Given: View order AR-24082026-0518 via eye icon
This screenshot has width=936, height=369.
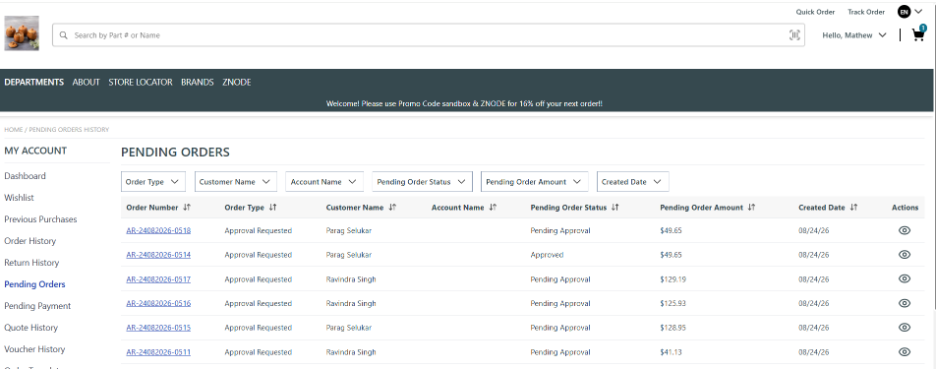Looking at the screenshot, I should click(904, 230).
